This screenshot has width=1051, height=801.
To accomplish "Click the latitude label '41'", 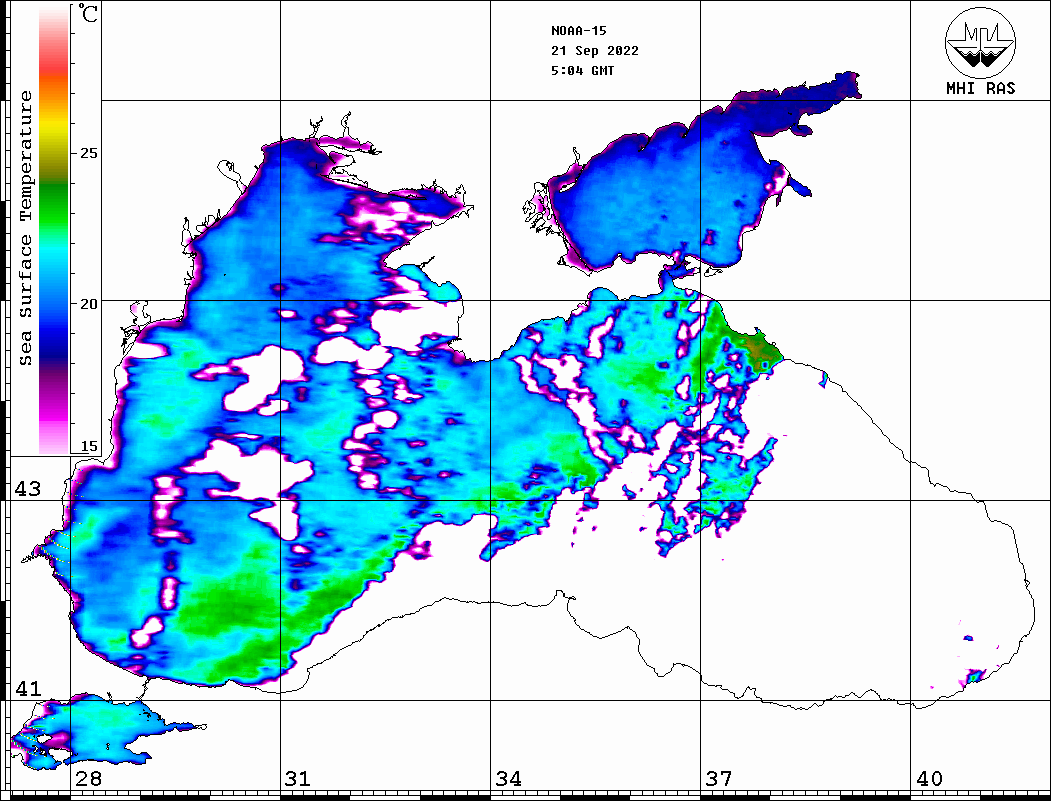I will point(28,689).
